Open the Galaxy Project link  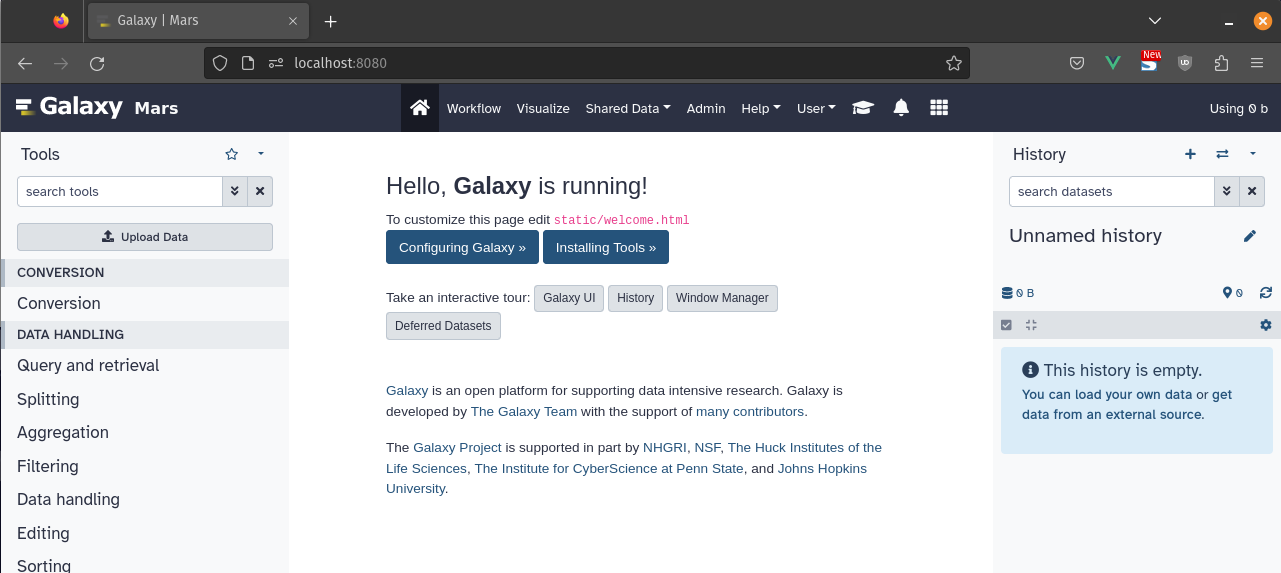457,447
